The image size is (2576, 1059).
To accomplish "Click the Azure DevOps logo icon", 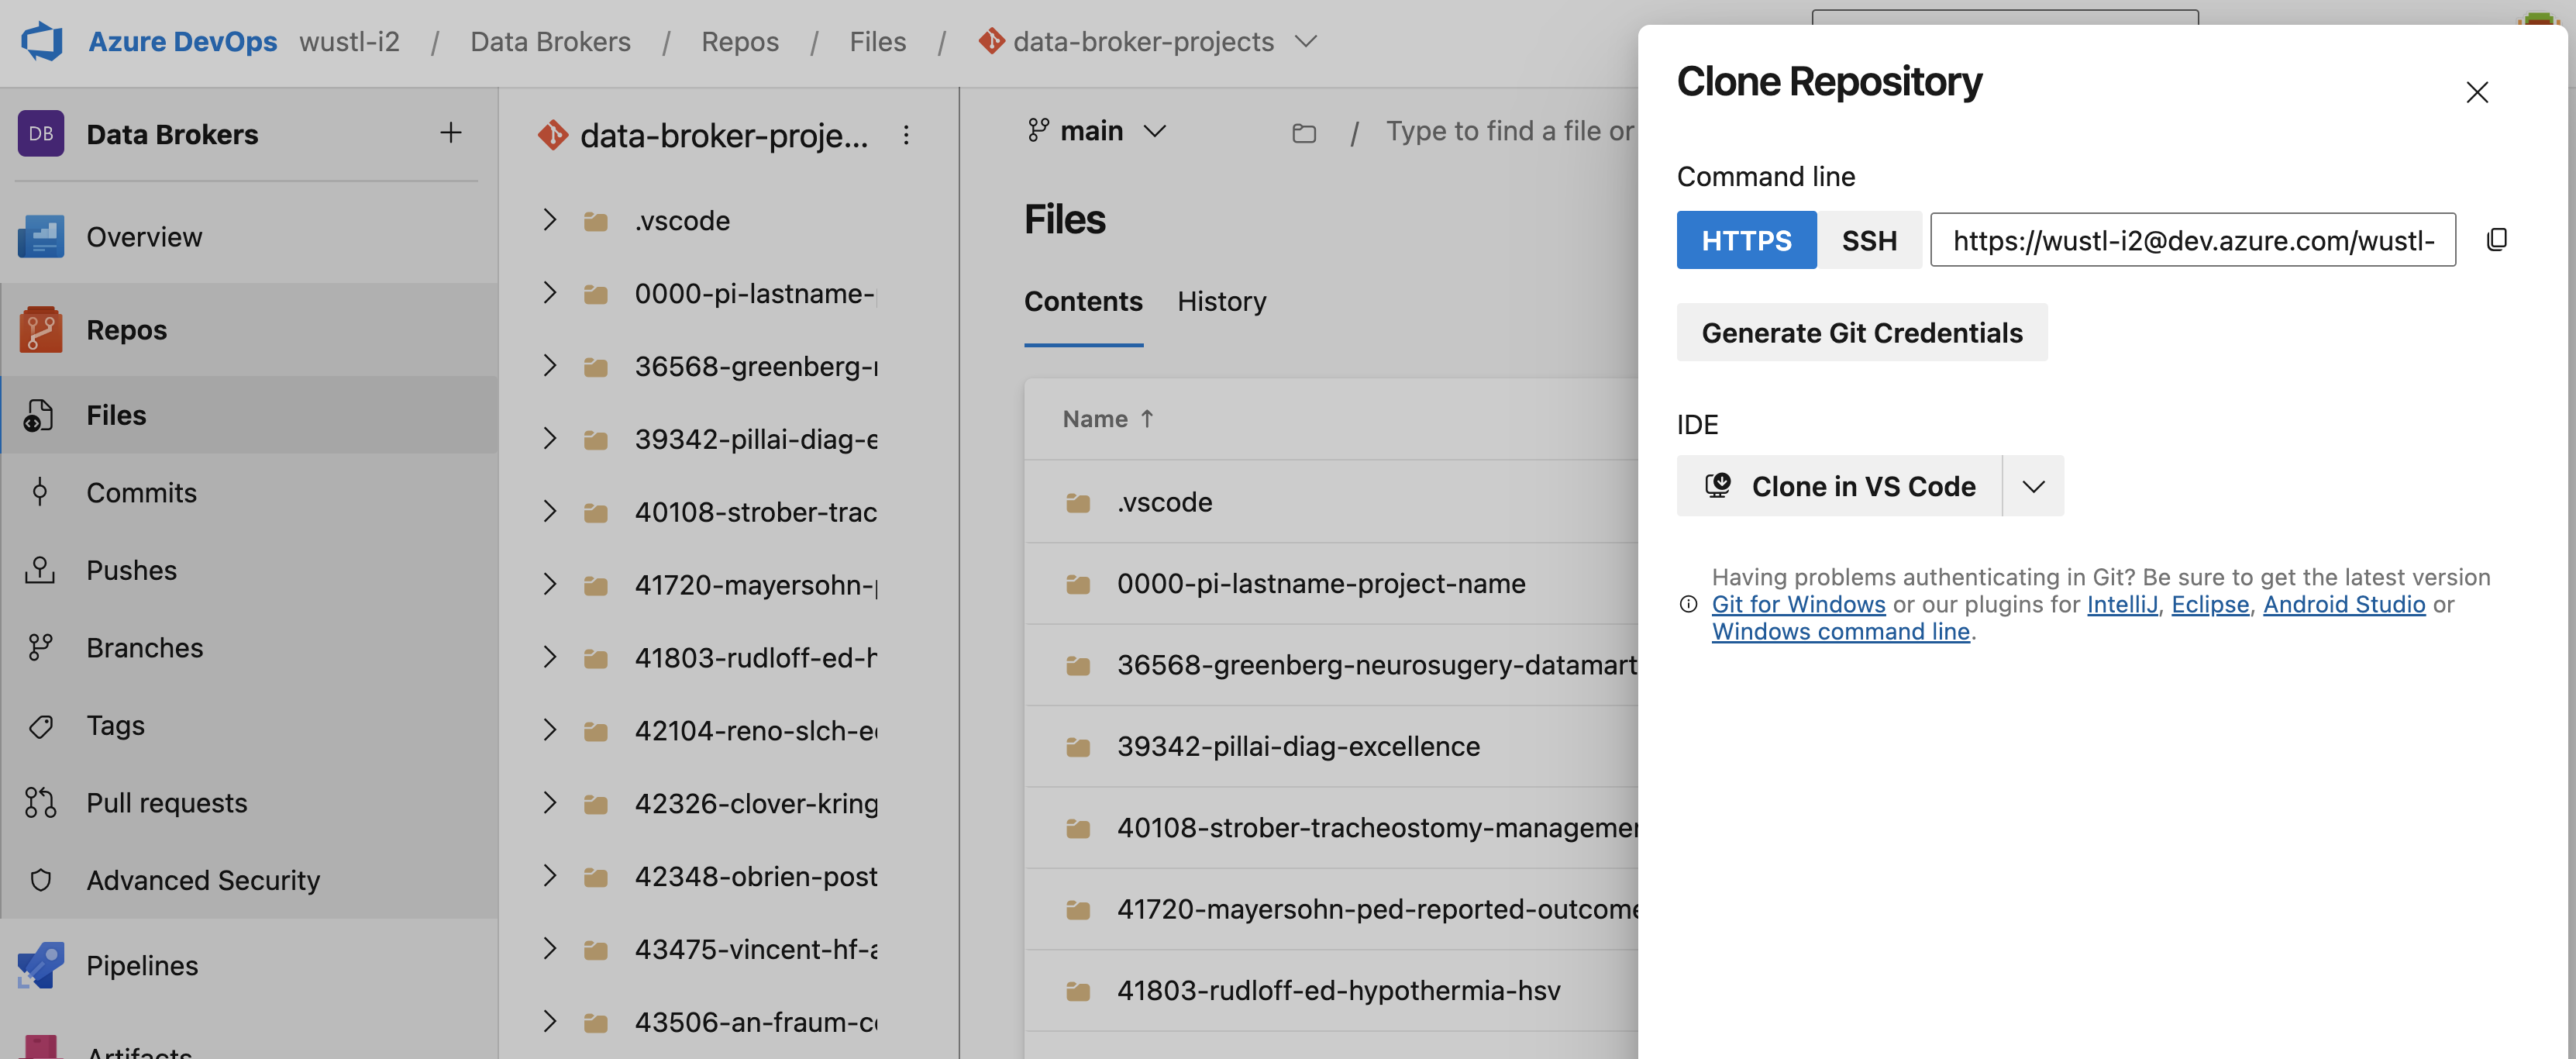I will tap(42, 41).
